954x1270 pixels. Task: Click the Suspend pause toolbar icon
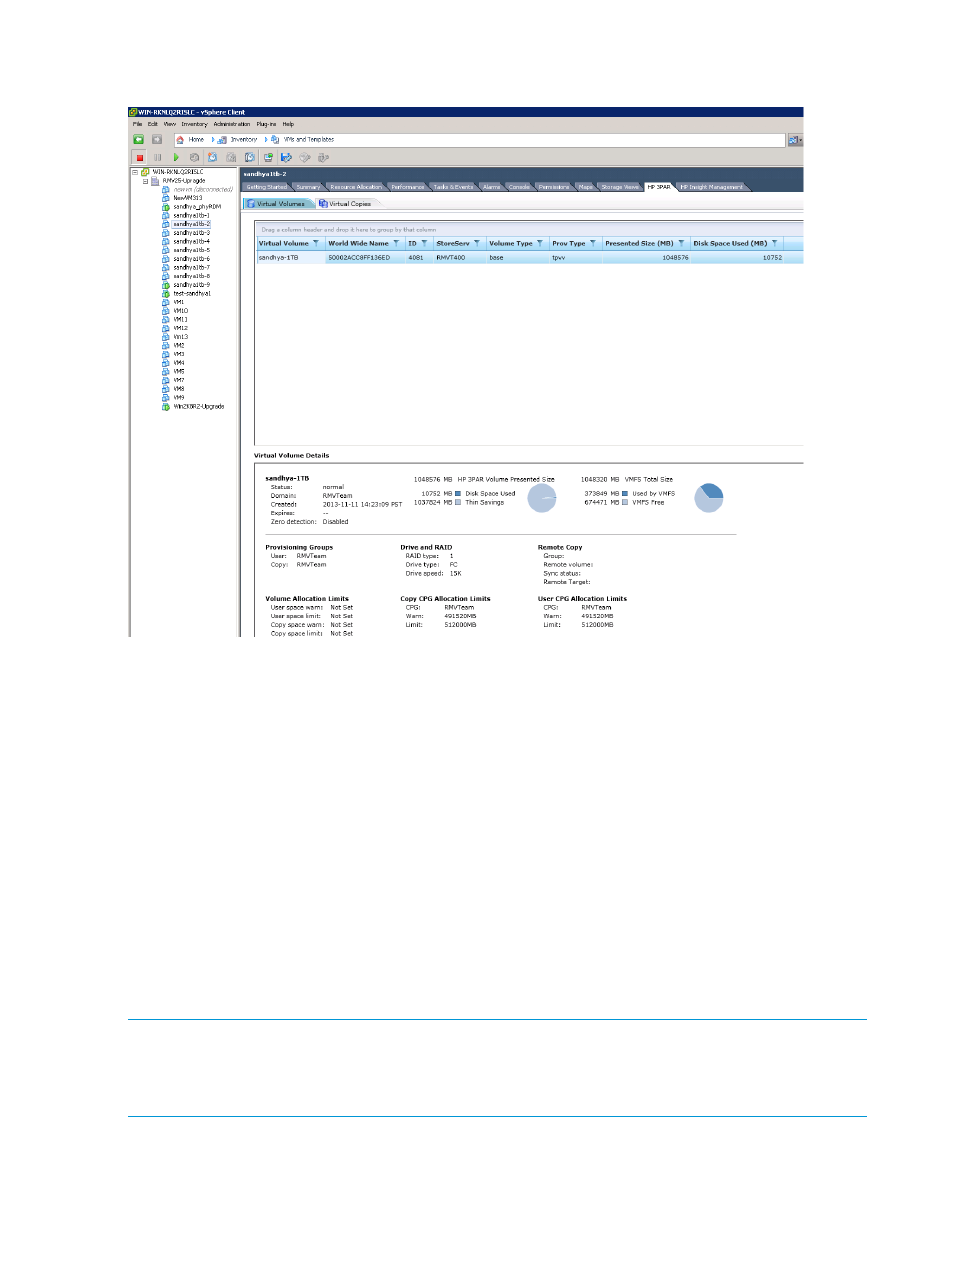[157, 157]
